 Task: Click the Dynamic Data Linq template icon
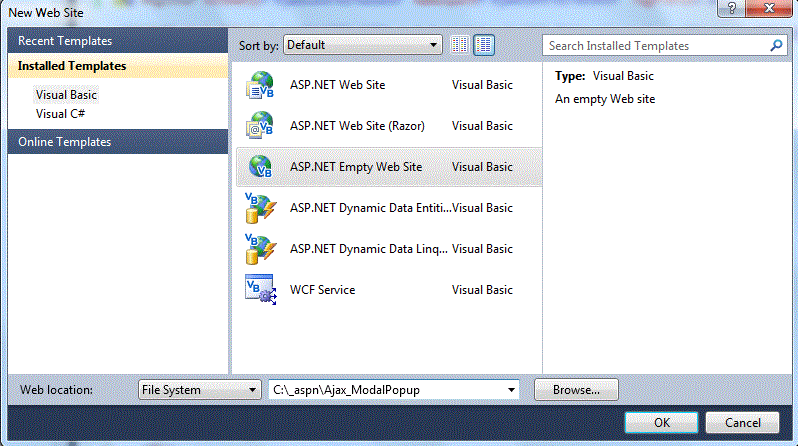(x=259, y=248)
